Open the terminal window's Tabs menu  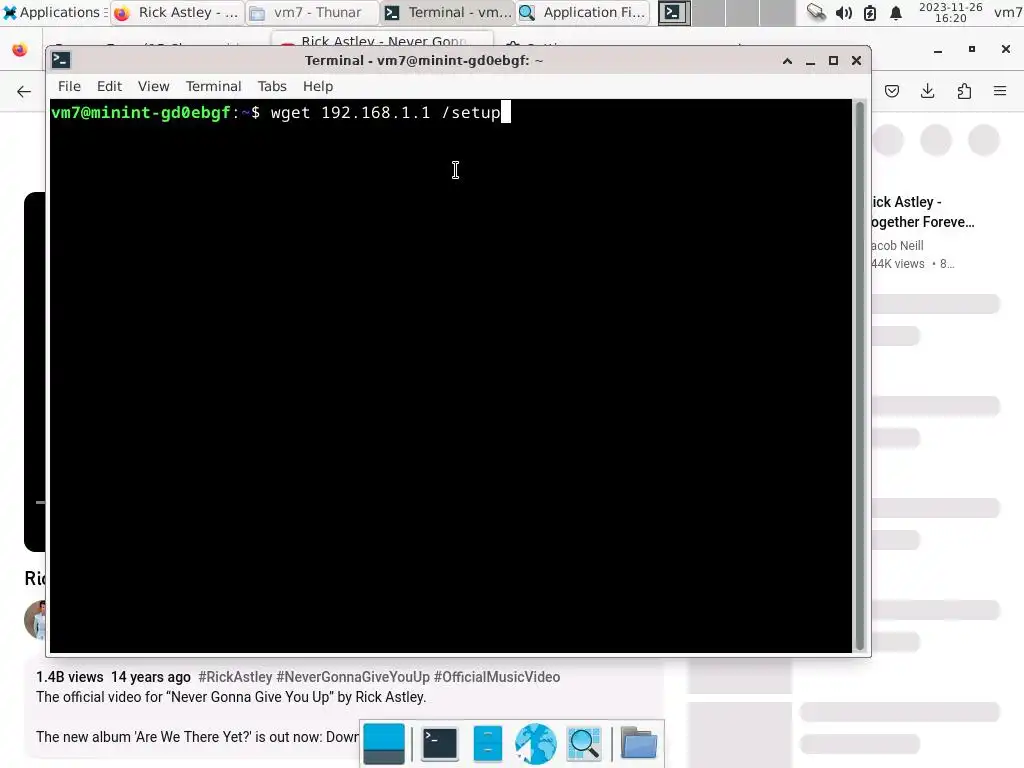272,86
